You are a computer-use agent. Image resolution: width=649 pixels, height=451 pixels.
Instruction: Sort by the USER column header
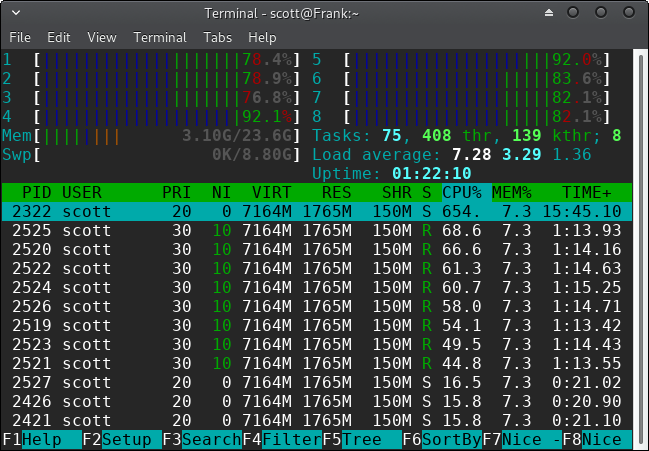pyautogui.click(x=82, y=193)
